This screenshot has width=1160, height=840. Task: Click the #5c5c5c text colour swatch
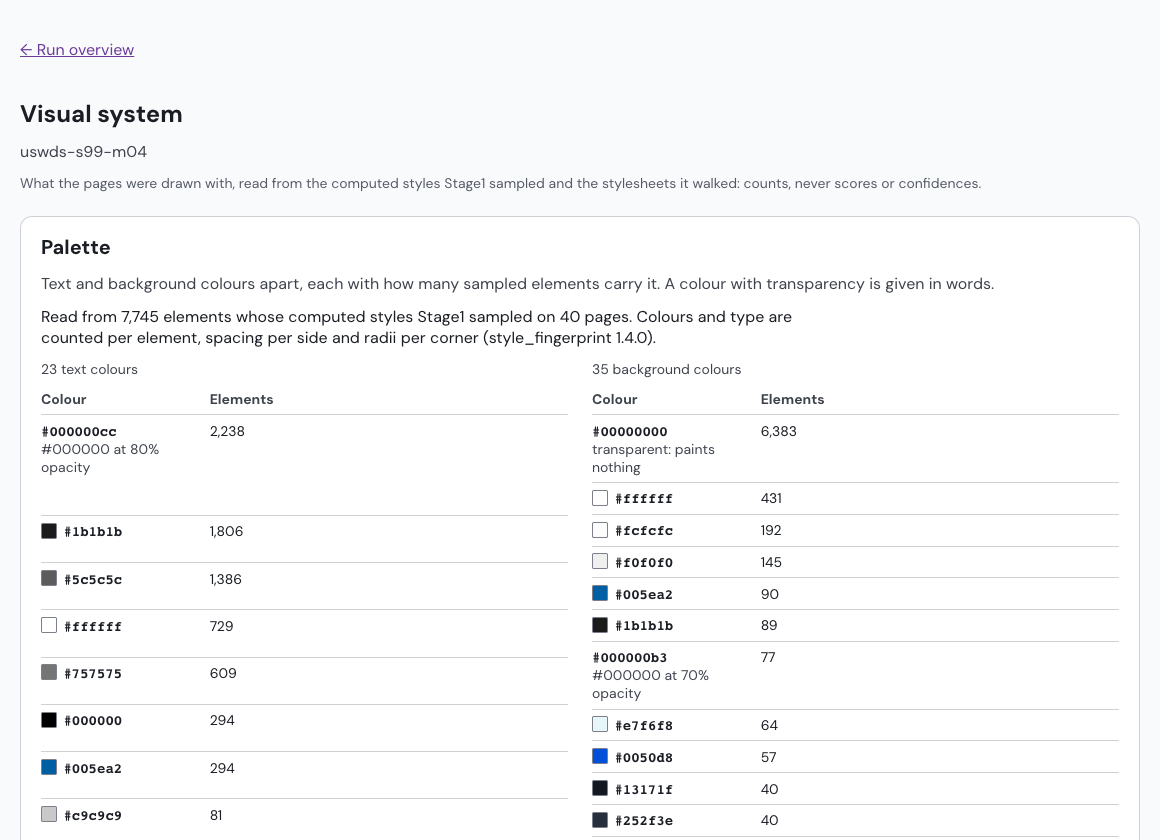point(49,578)
